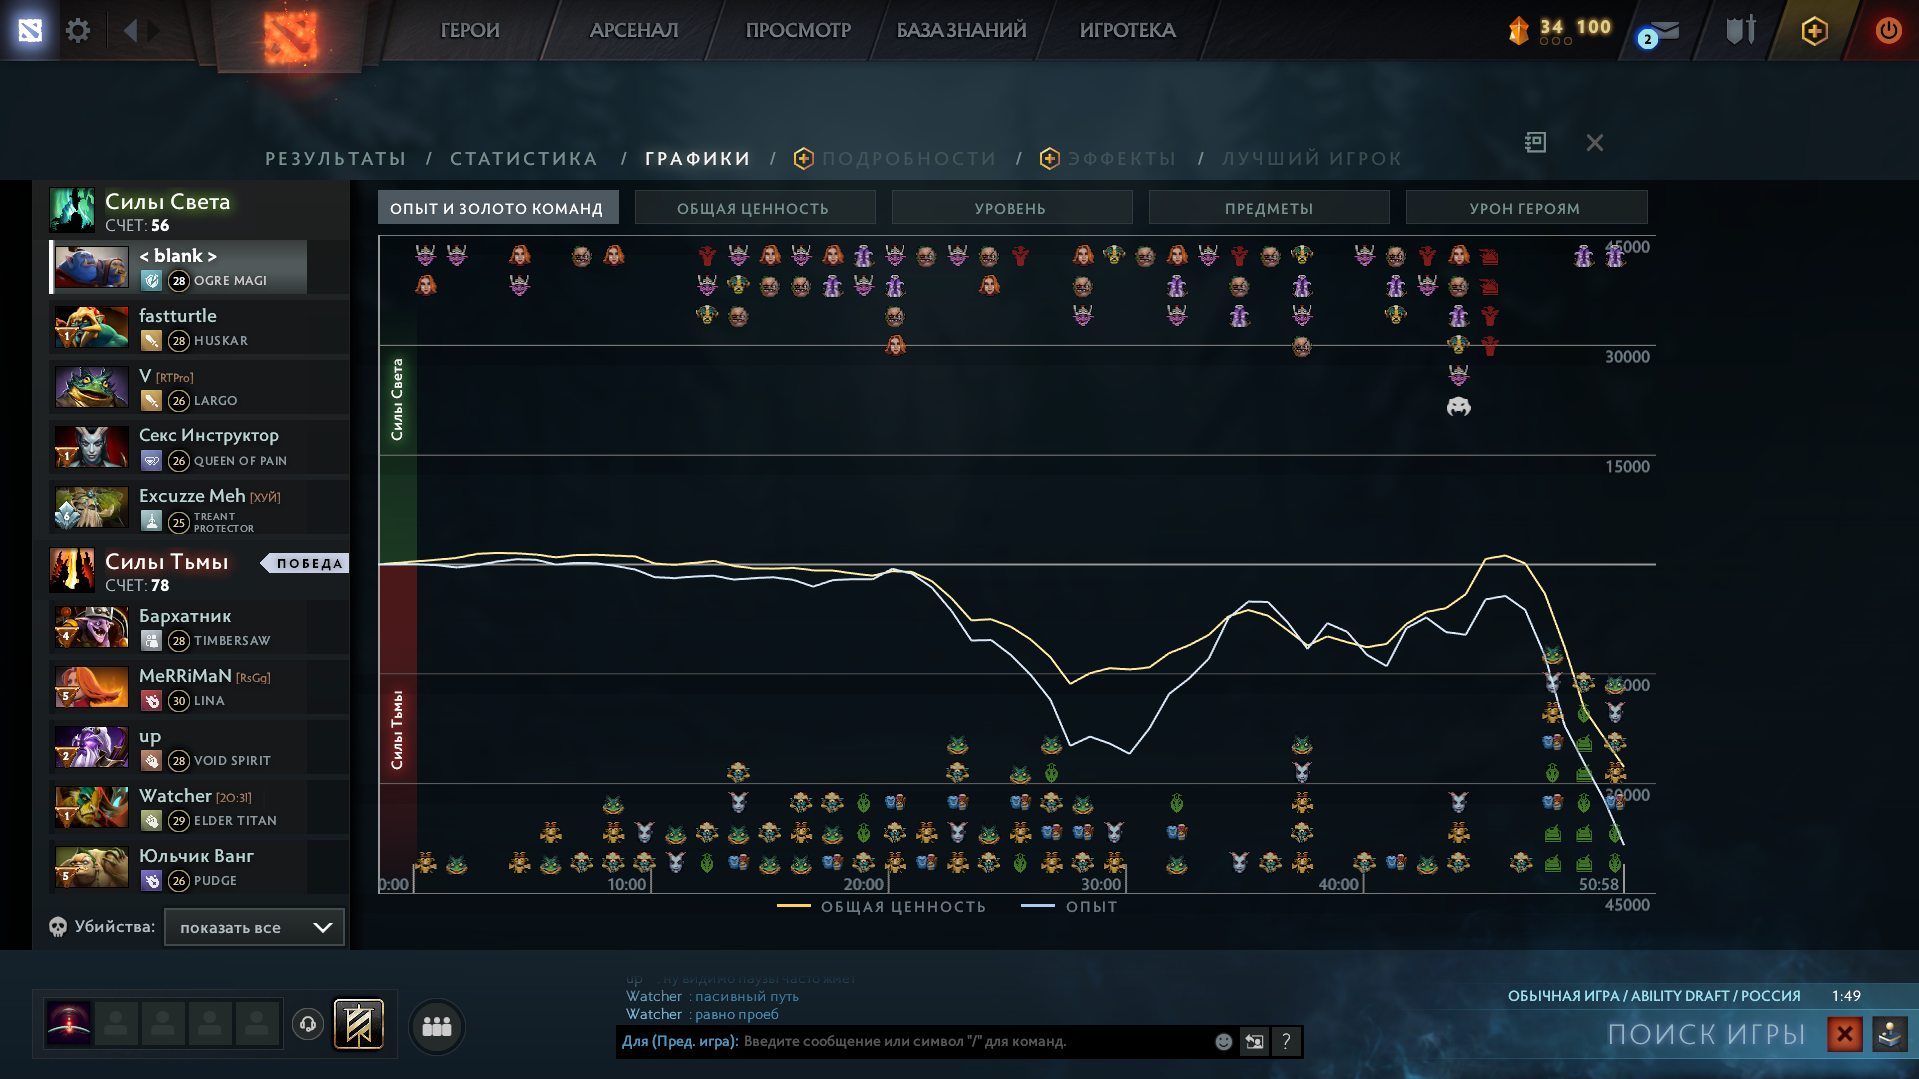Open the Лучший игрок tab
Viewport: 1919px width, 1079px height.
pos(1312,158)
